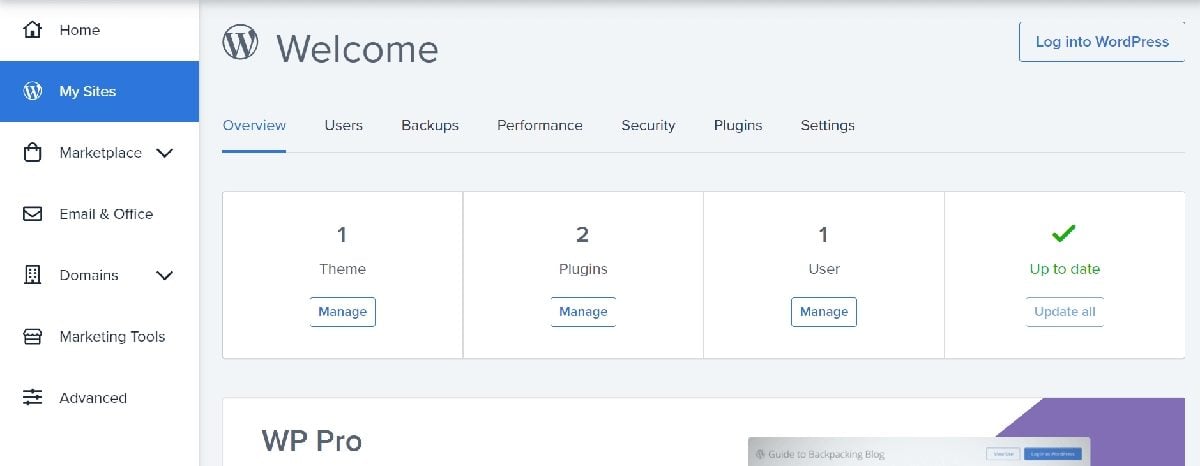Select the My Sites sidebar item
The width and height of the screenshot is (1200, 466).
pos(100,91)
